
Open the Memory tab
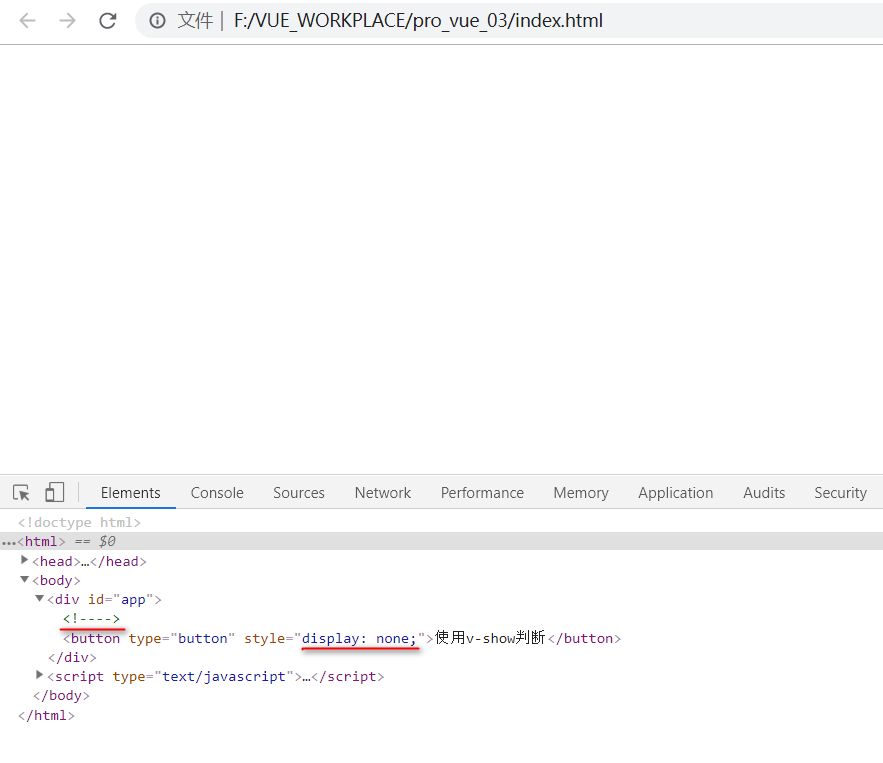pyautogui.click(x=581, y=493)
